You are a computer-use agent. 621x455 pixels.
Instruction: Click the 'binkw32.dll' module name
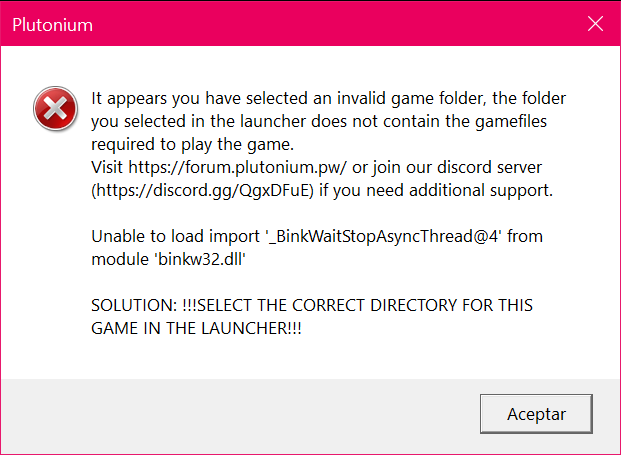coord(202,259)
